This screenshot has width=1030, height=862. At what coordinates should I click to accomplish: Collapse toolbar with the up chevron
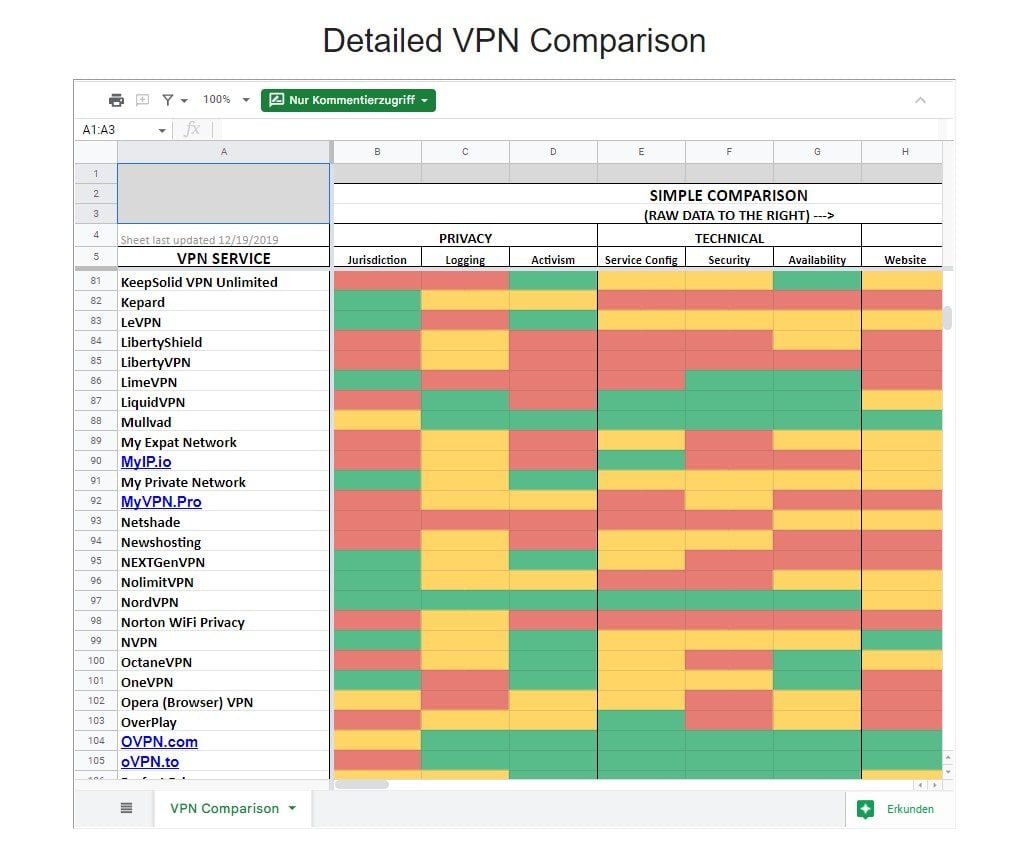point(920,100)
